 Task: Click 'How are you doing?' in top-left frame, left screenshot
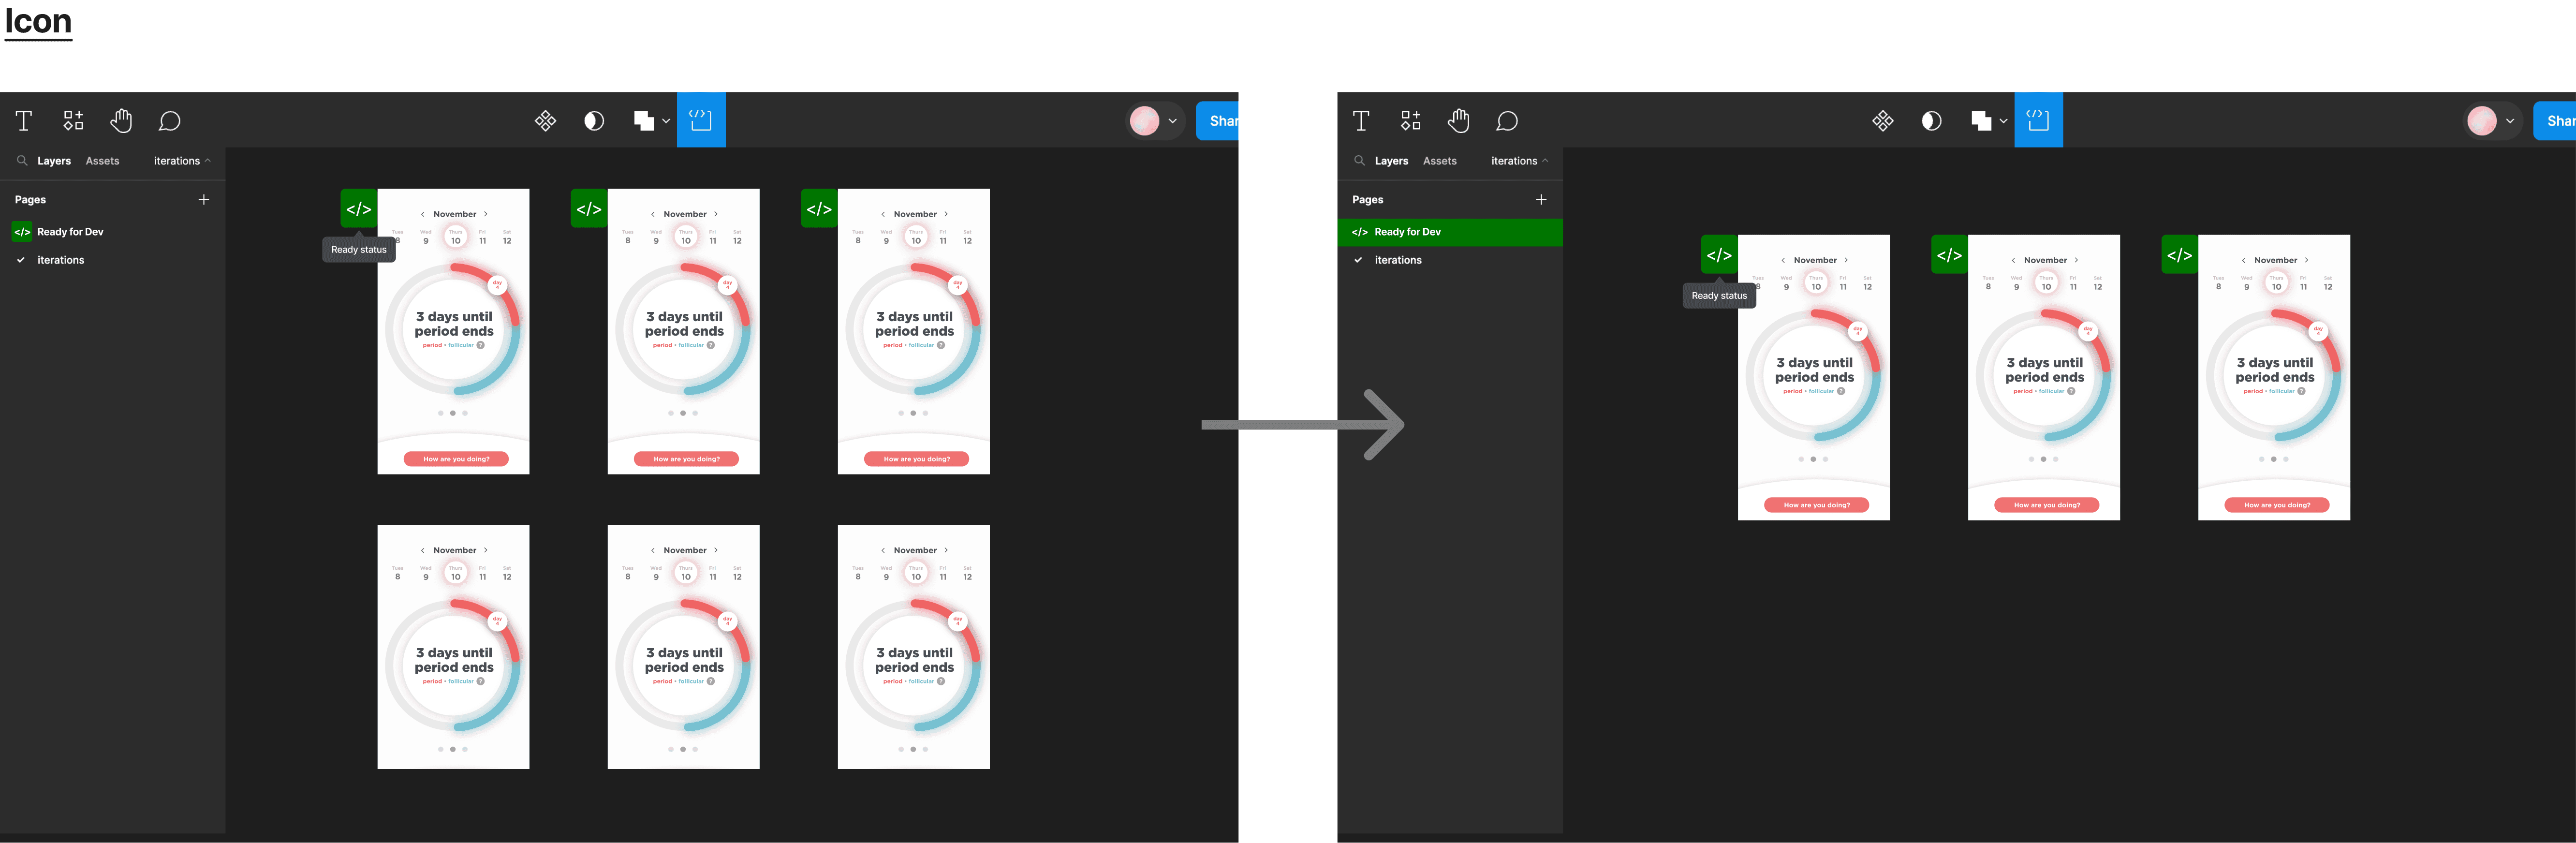tap(456, 459)
